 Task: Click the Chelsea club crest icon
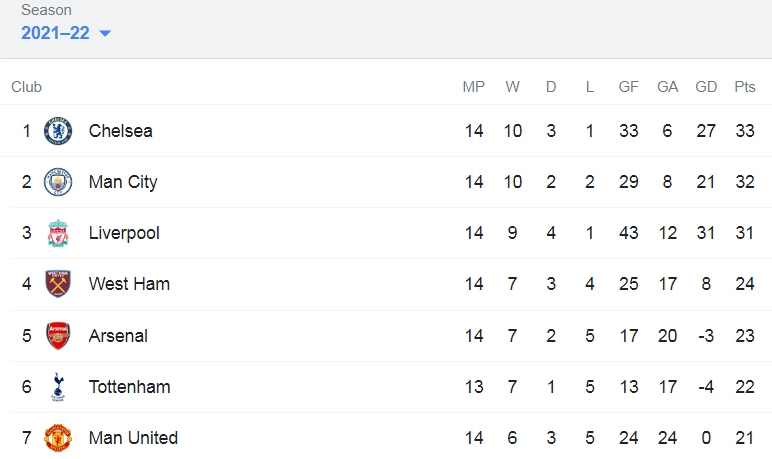(x=58, y=131)
